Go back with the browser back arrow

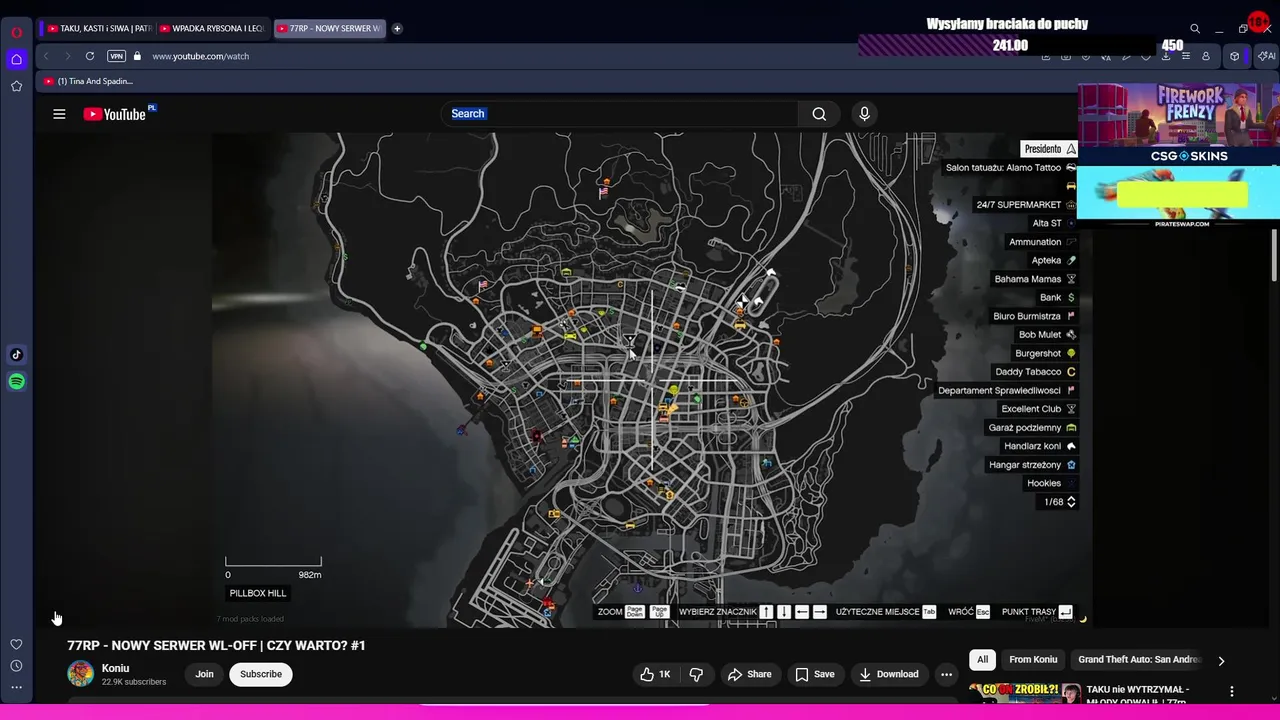tap(46, 56)
